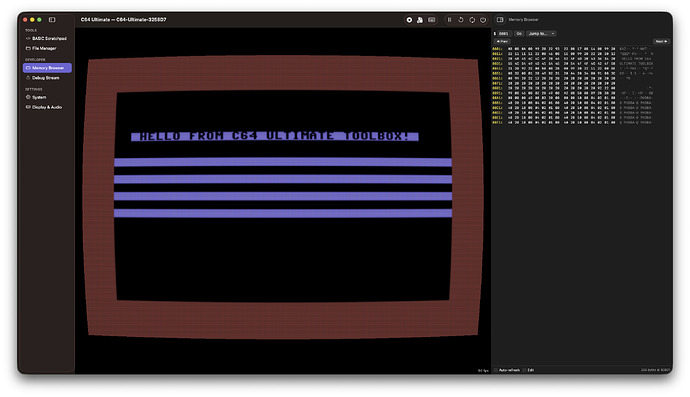
Task: Click the keyboard icon in the toolbar
Action: click(x=432, y=20)
